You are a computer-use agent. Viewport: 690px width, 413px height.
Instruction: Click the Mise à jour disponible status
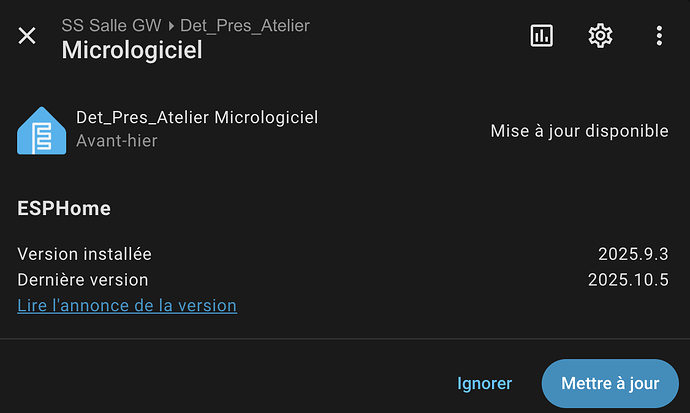579,130
